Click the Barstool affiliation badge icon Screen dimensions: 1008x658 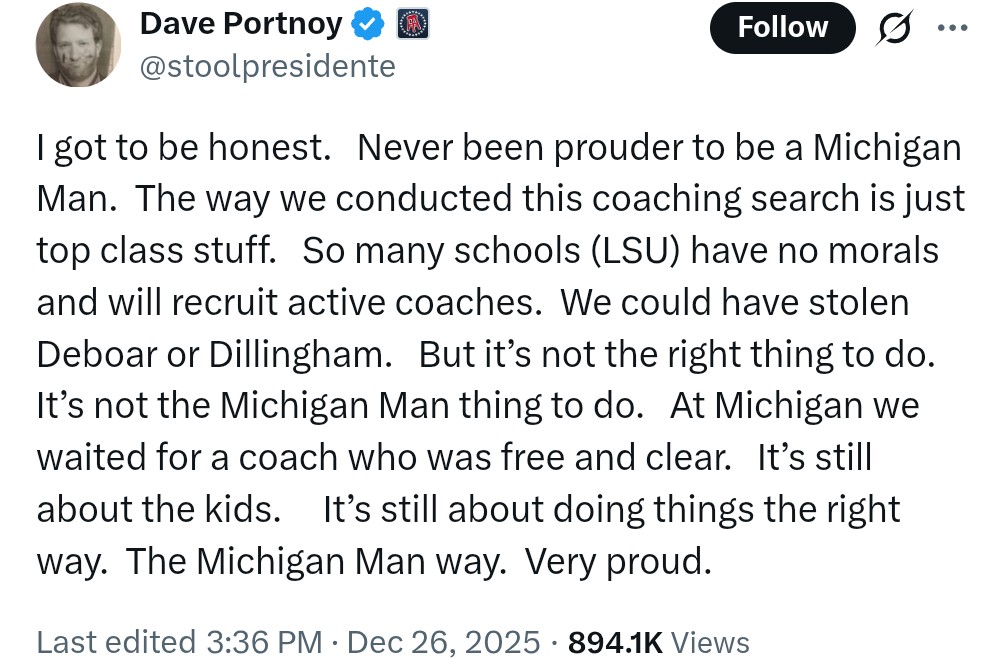pos(412,24)
